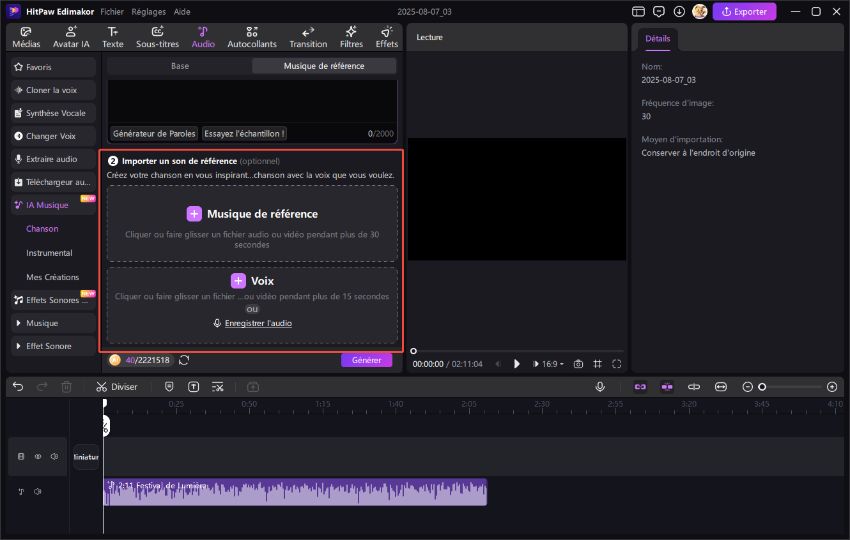
Task: Open the Aide menu
Action: point(182,11)
